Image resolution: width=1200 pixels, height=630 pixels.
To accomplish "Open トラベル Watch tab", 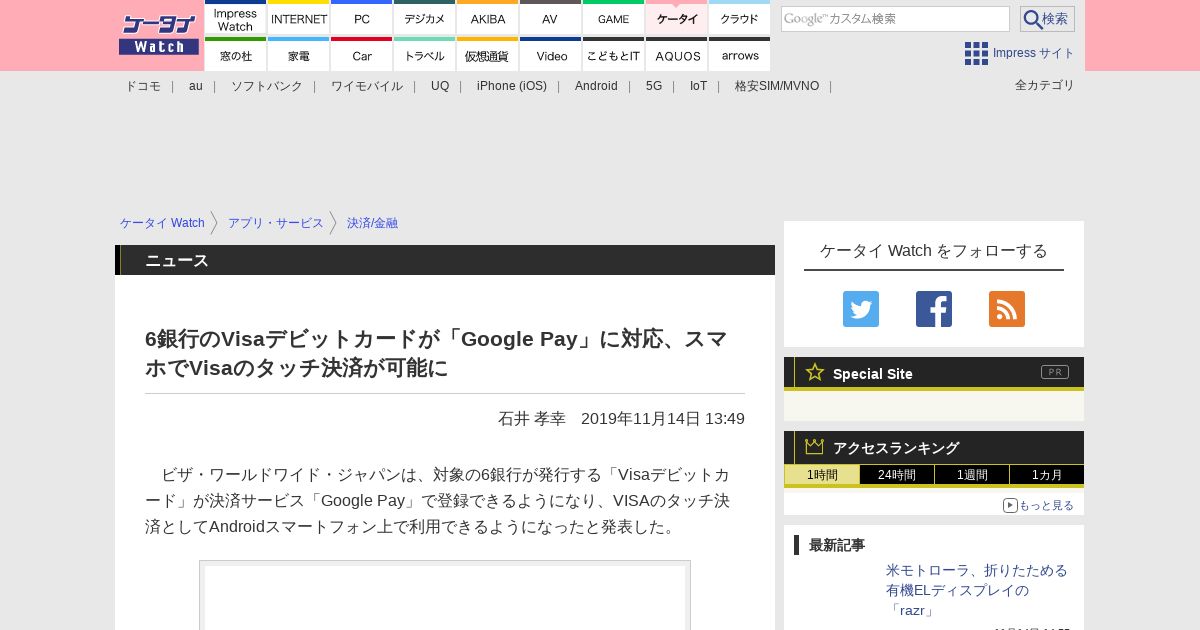I will point(425,55).
